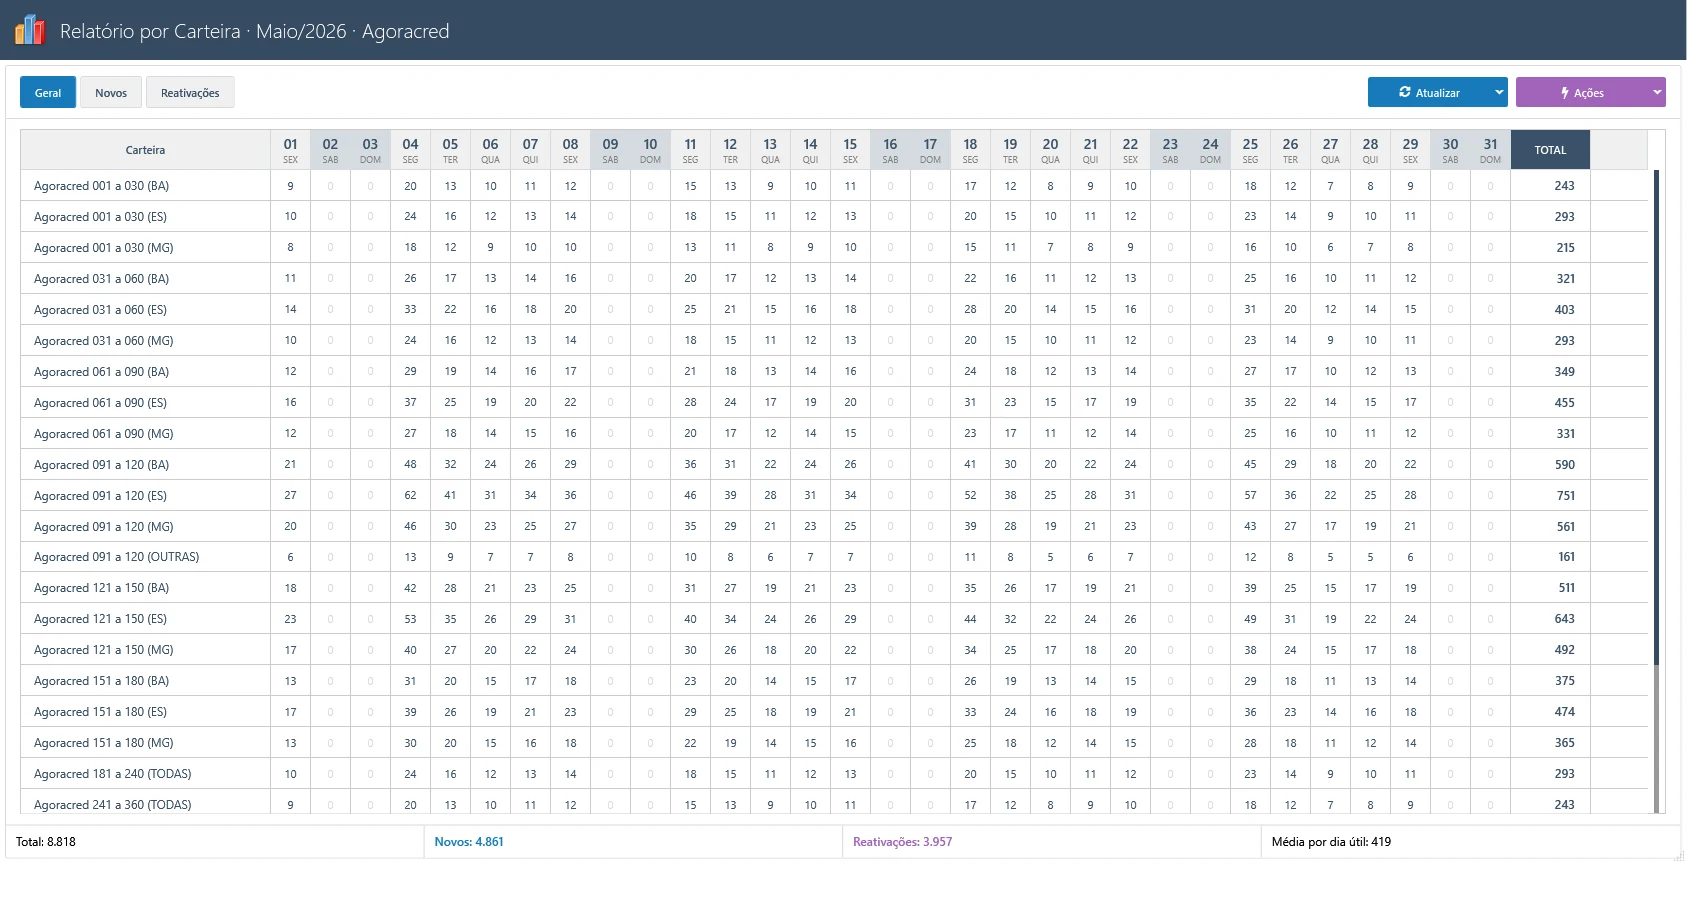Select row Agoracred 091 a 120 (OUTRAS)
This screenshot has height=900, width=1700.
click(834, 557)
